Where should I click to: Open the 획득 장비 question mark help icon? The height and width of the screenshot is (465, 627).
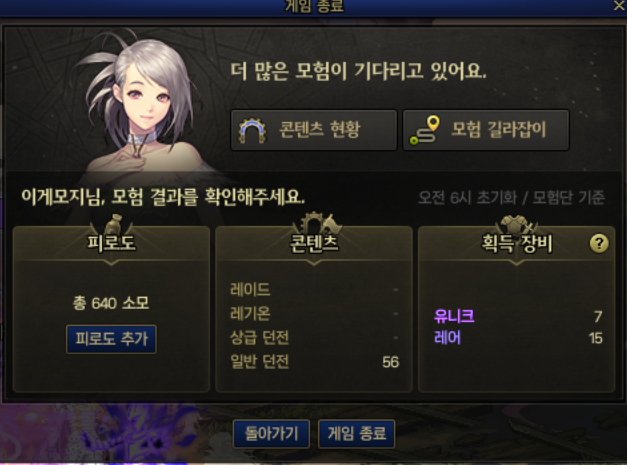599,243
